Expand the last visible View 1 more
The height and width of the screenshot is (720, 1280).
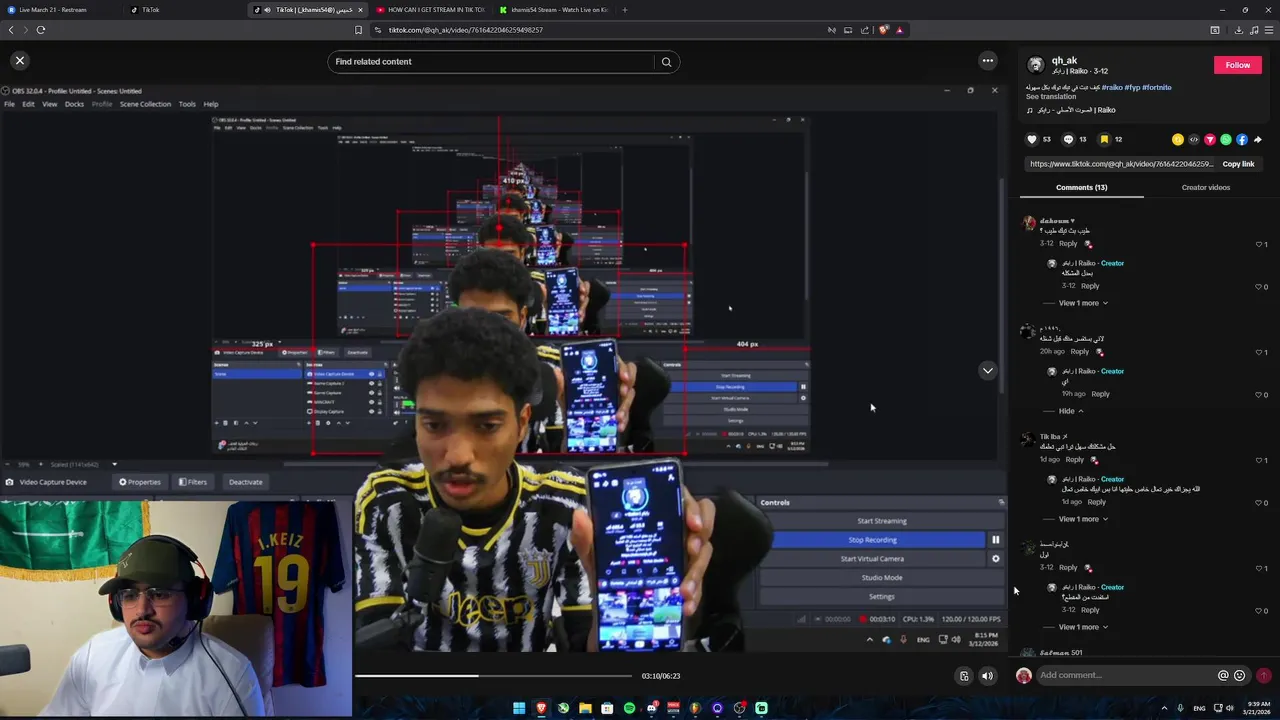(x=1083, y=627)
